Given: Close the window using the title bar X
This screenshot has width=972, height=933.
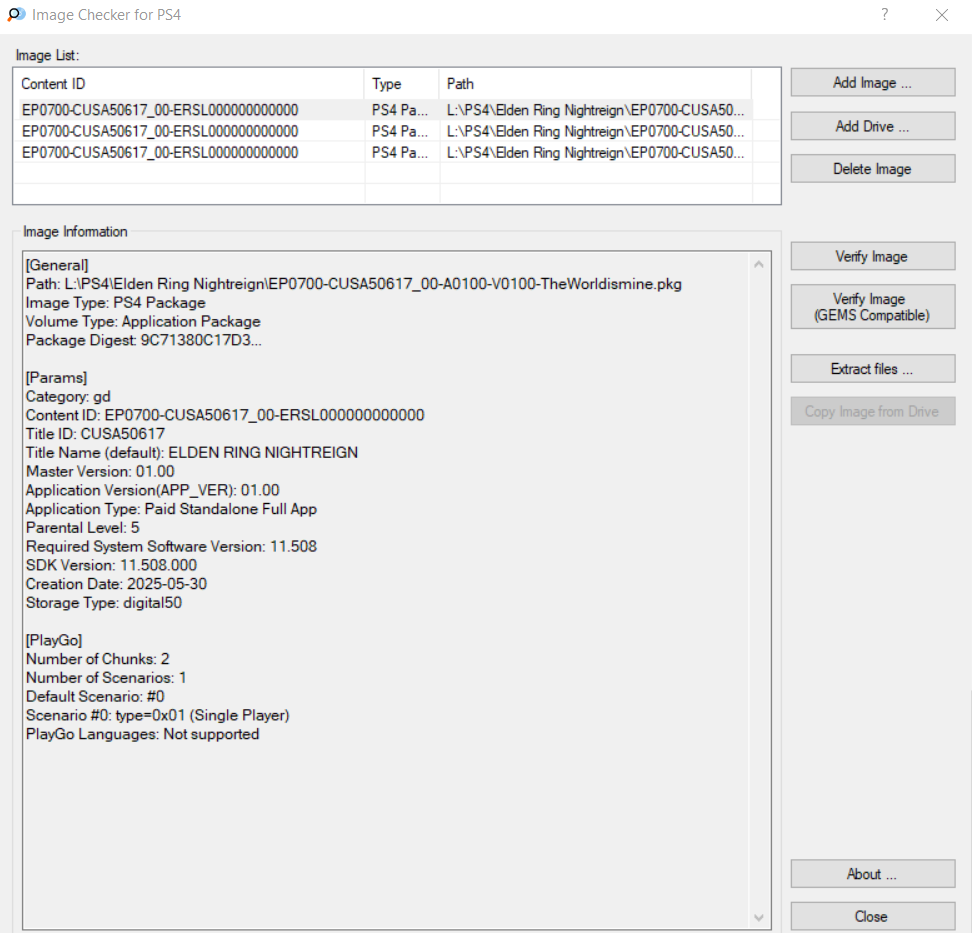Looking at the screenshot, I should tap(941, 15).
